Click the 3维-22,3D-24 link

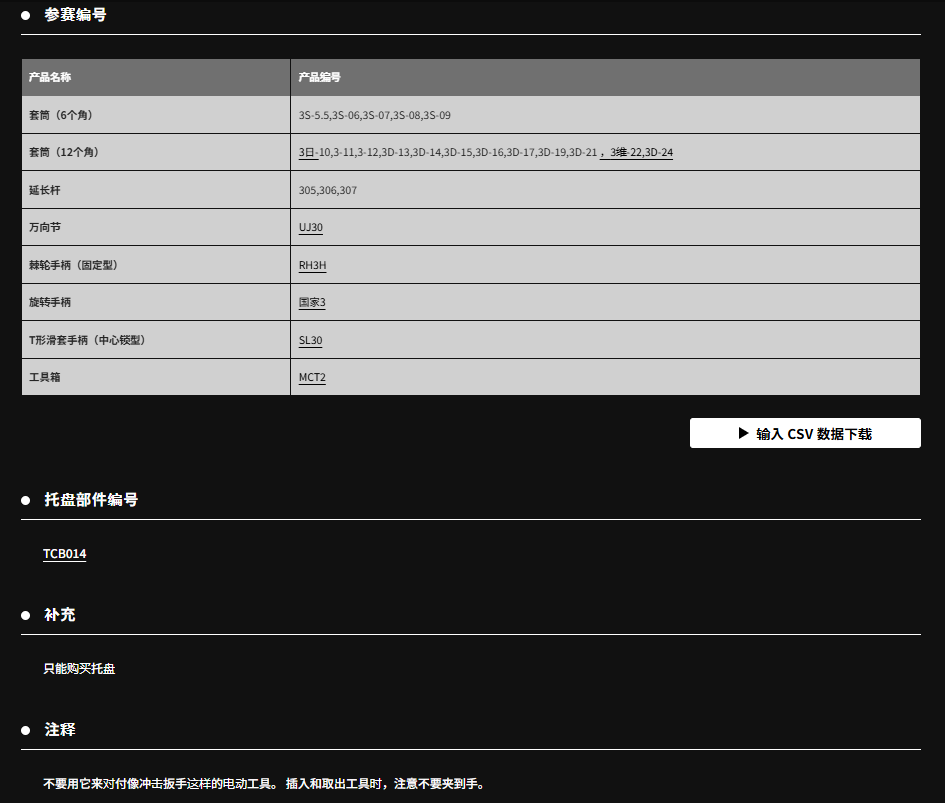click(640, 152)
